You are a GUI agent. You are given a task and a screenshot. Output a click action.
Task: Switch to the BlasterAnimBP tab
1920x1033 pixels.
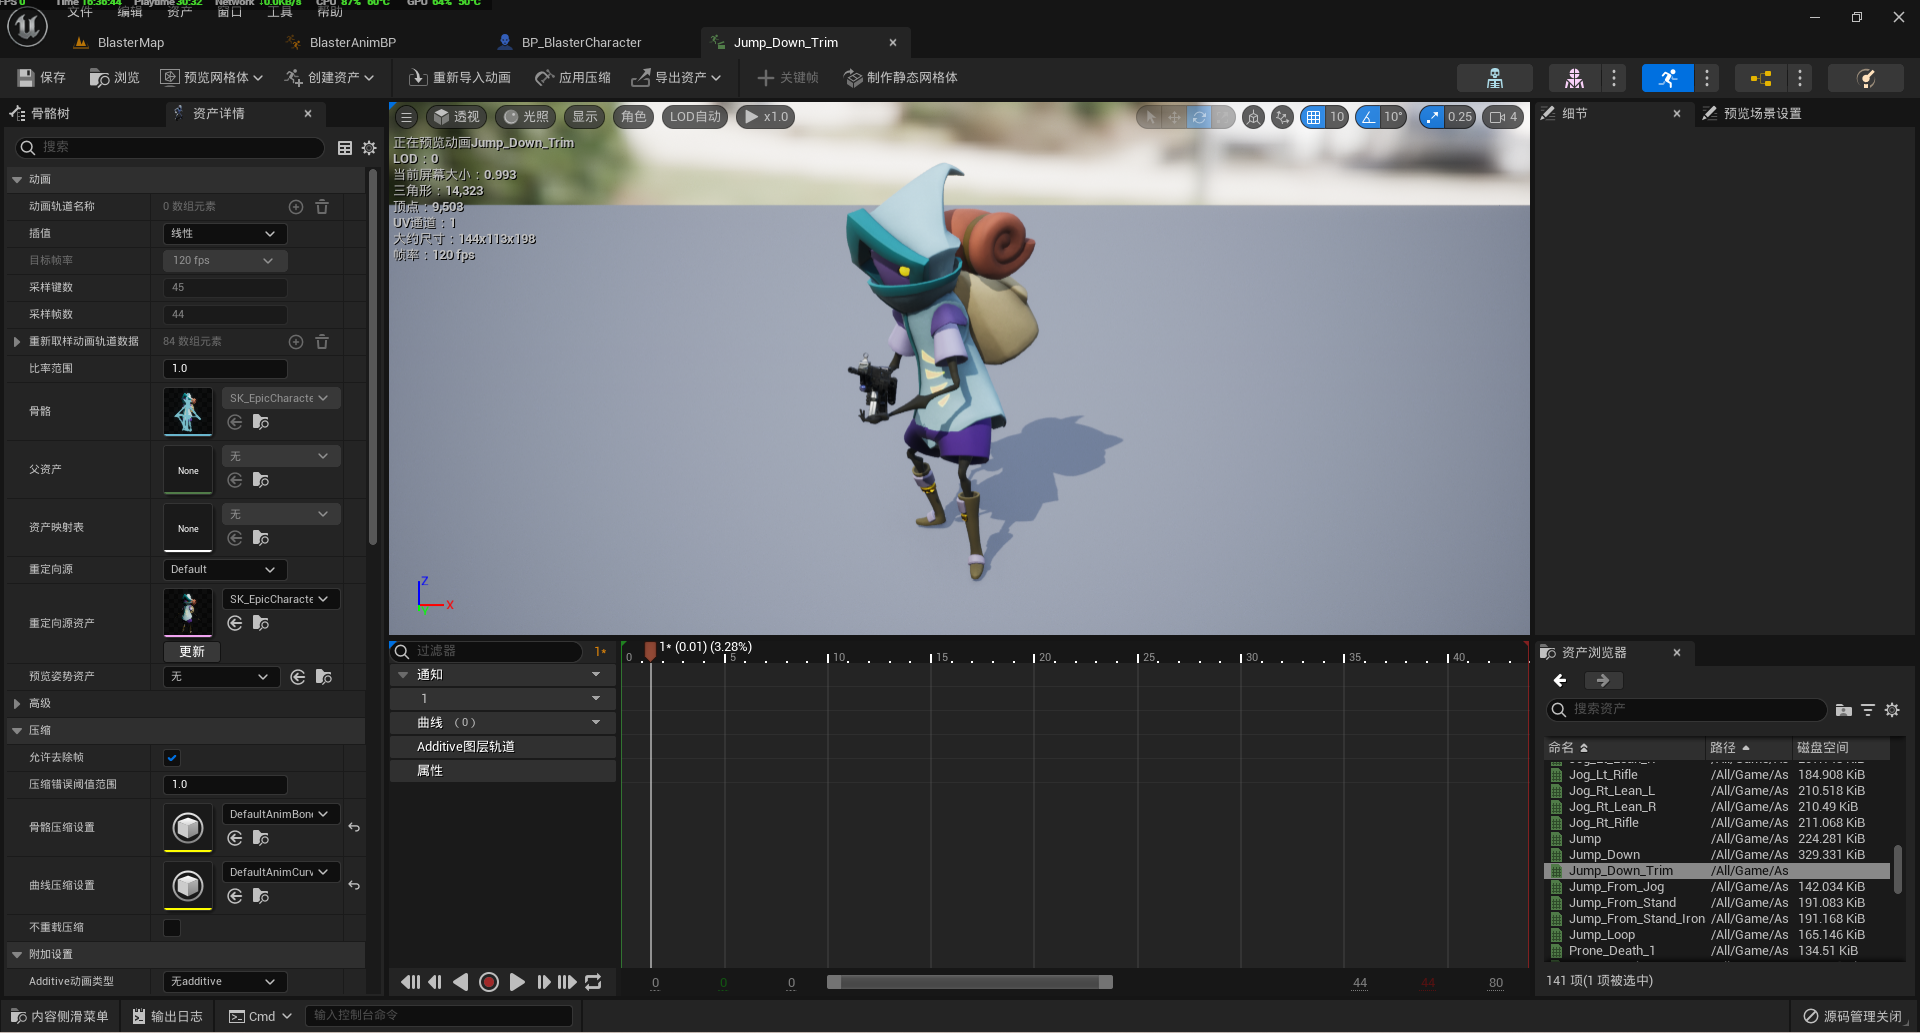click(352, 43)
